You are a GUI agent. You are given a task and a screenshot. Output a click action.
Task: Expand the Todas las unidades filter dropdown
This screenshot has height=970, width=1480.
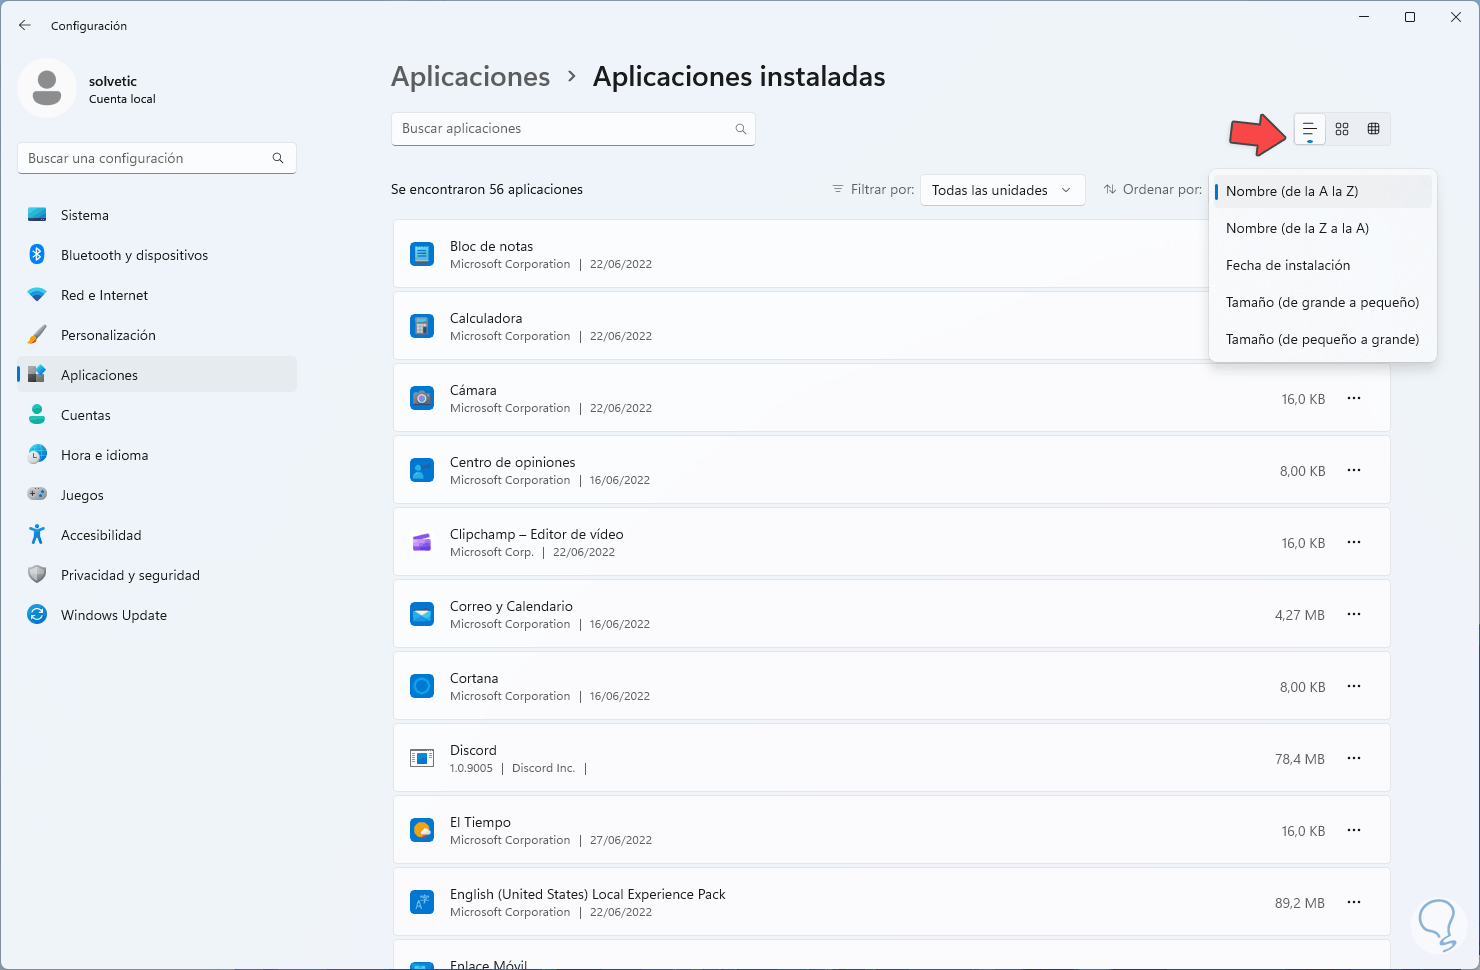(x=1002, y=190)
